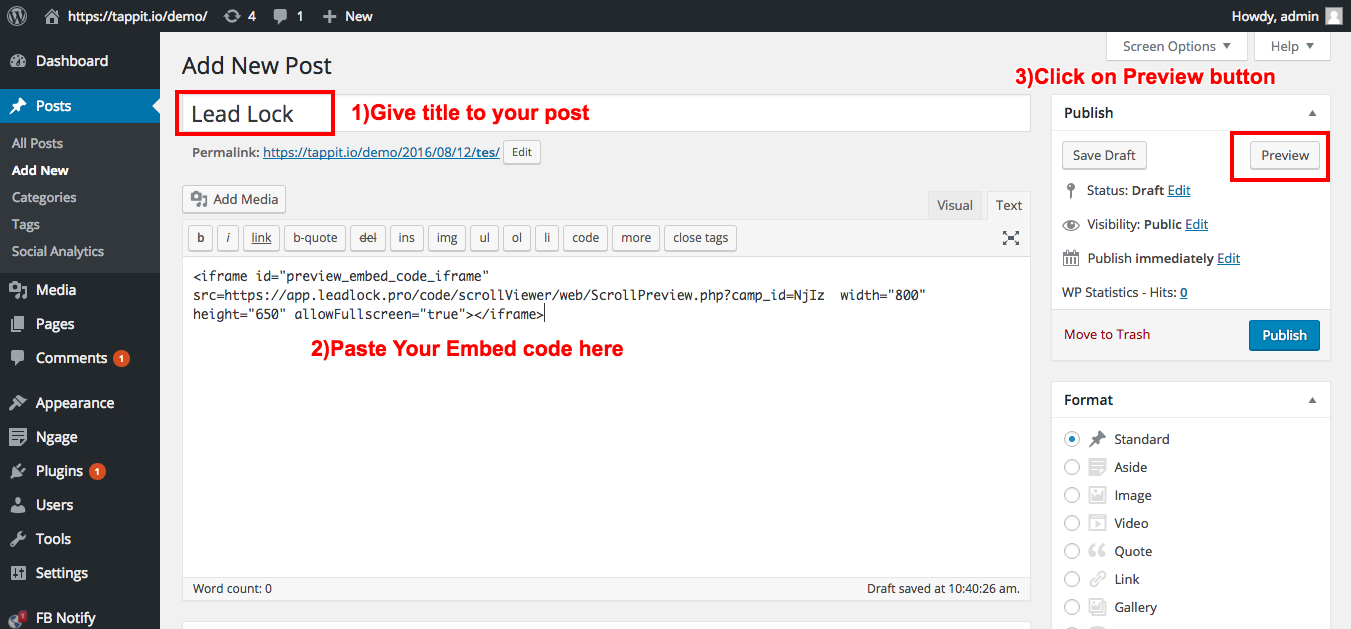The width and height of the screenshot is (1351, 629).
Task: Open WP Statistics hits count link
Action: pos(1184,293)
